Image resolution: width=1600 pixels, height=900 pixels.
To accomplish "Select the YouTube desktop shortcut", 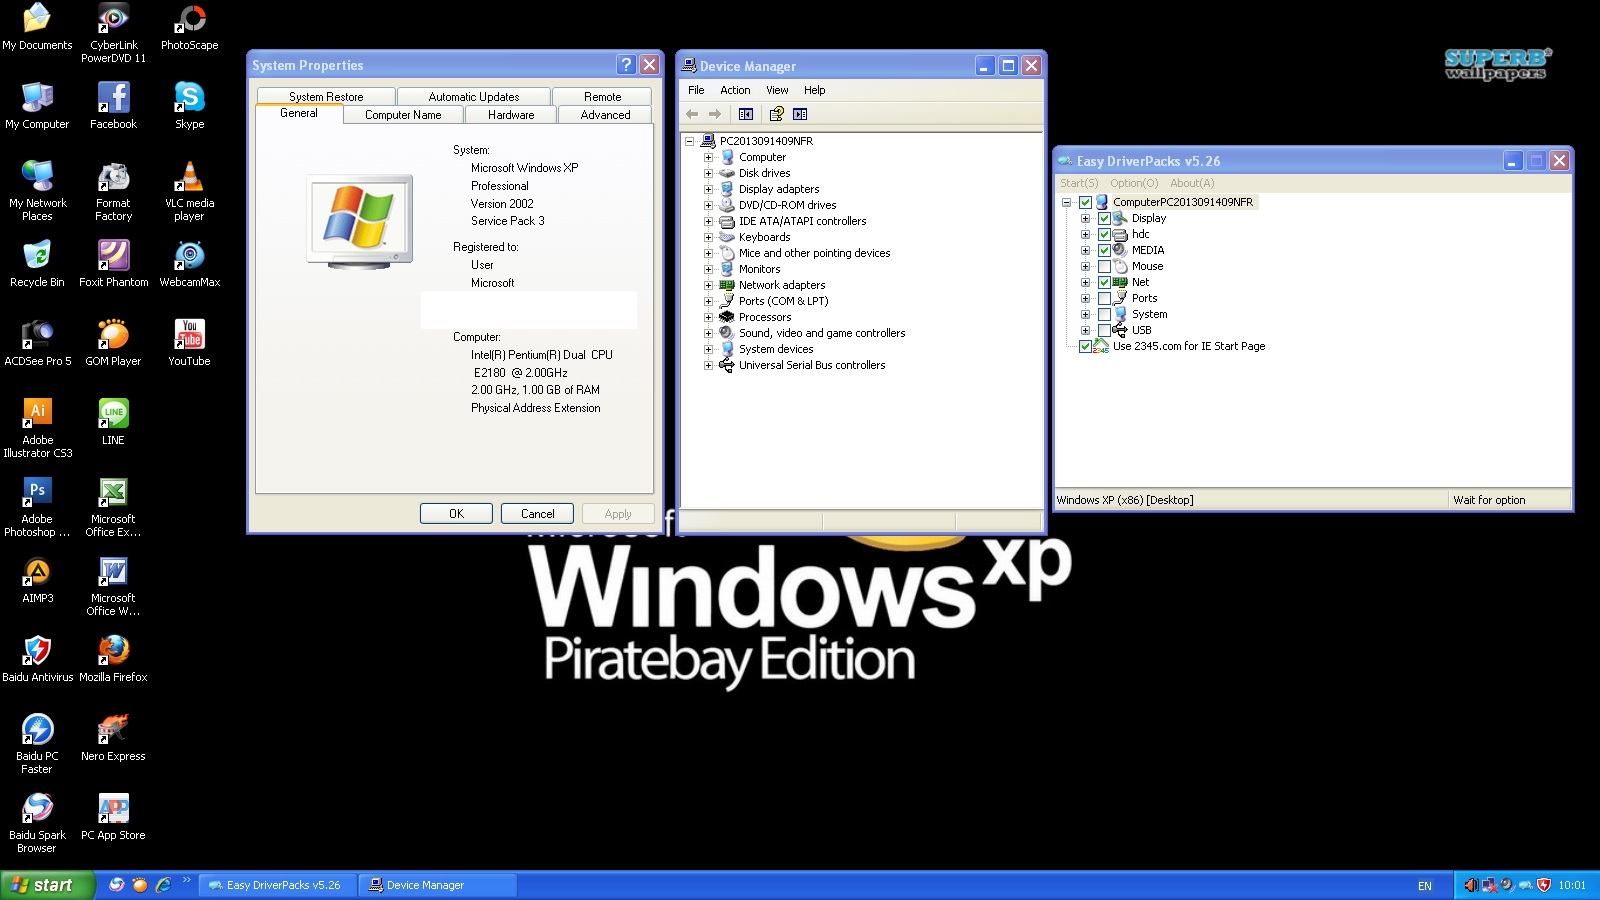I will [189, 343].
